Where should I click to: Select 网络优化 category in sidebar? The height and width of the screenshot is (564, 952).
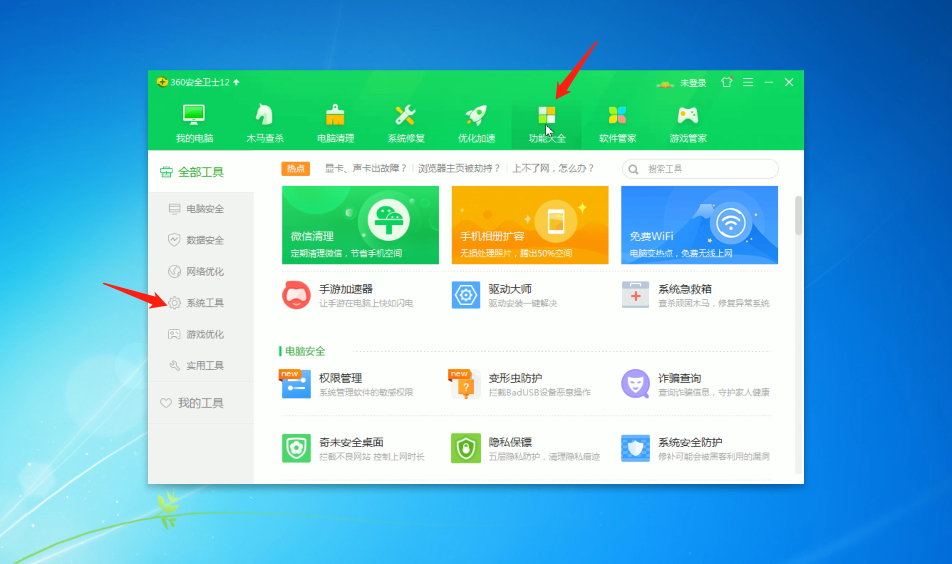[x=201, y=271]
